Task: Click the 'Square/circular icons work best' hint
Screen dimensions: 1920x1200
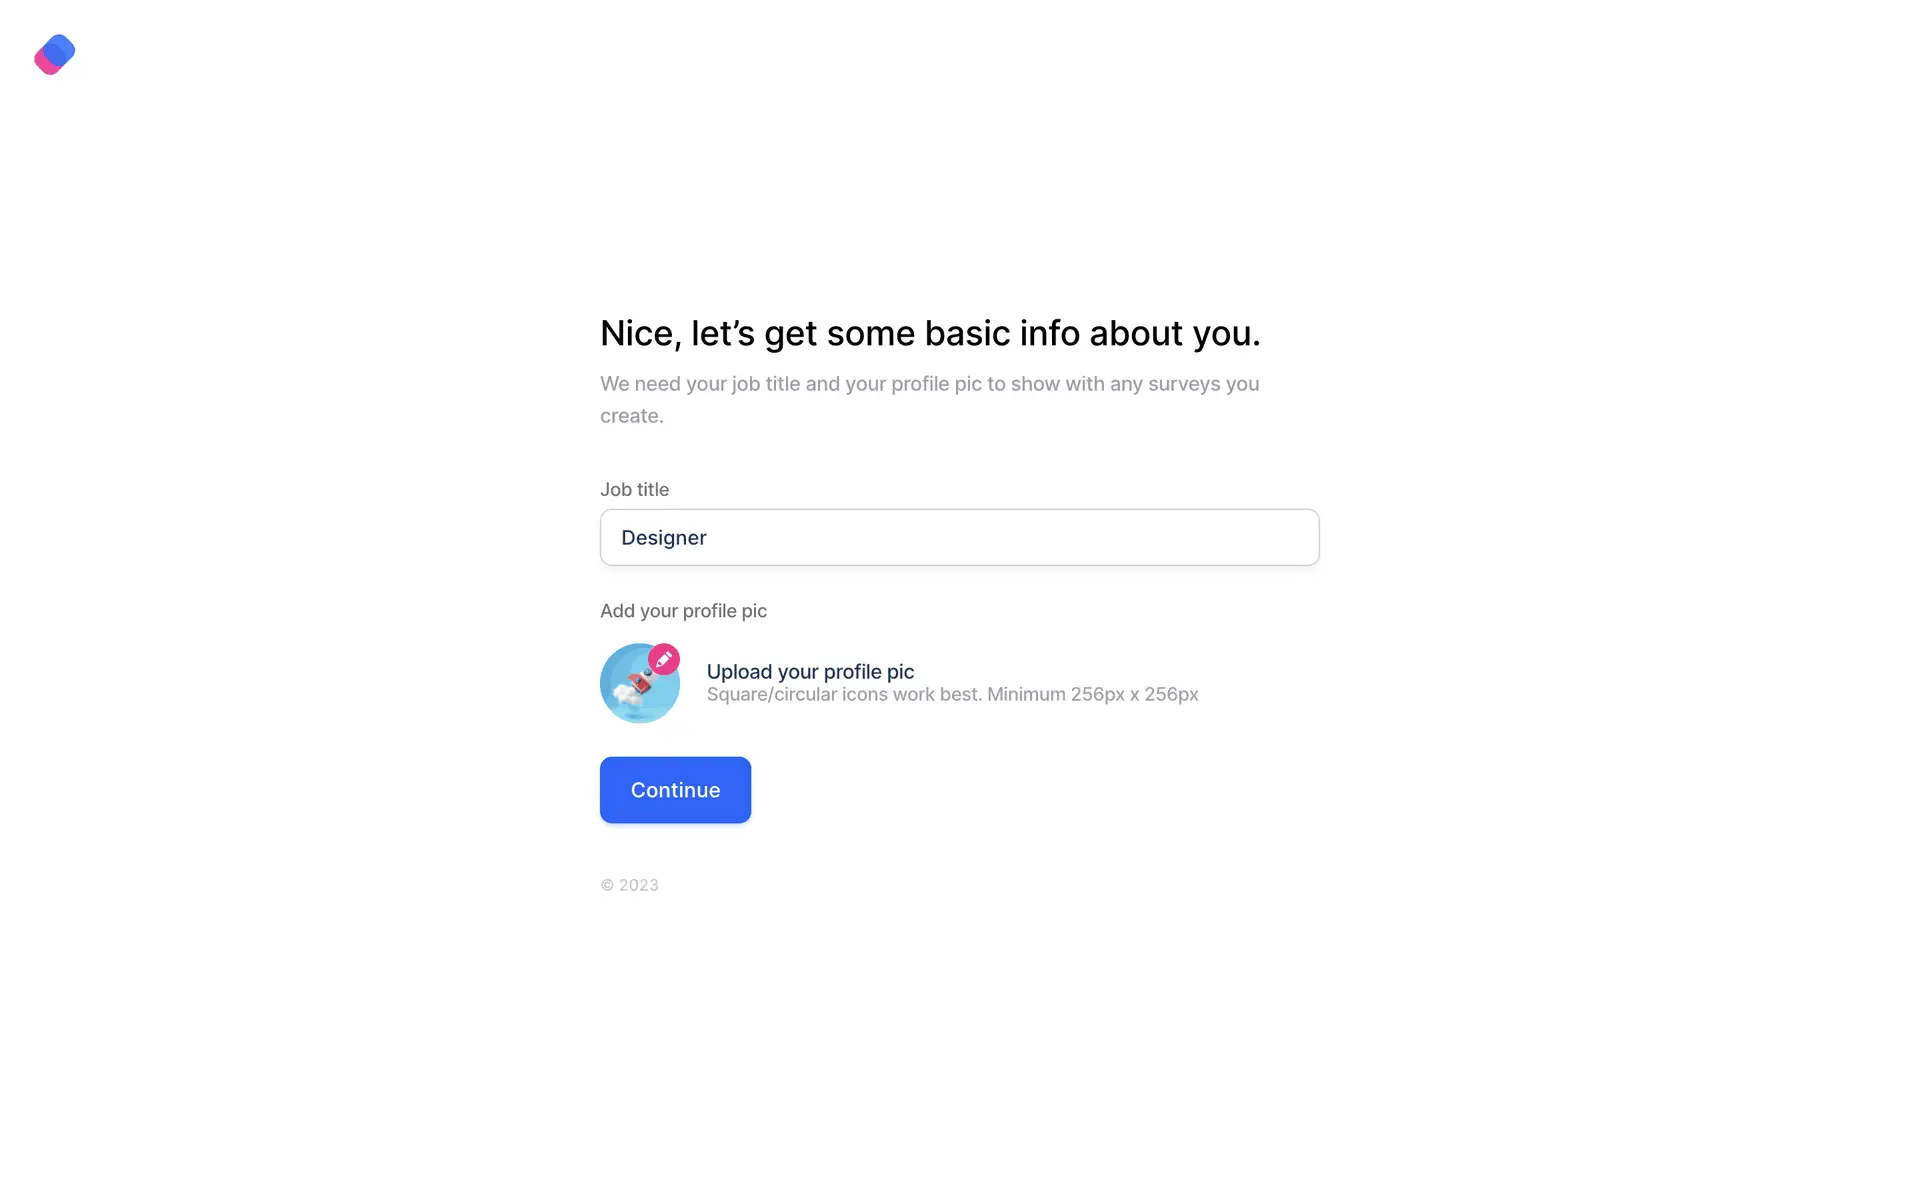Action: (952, 695)
